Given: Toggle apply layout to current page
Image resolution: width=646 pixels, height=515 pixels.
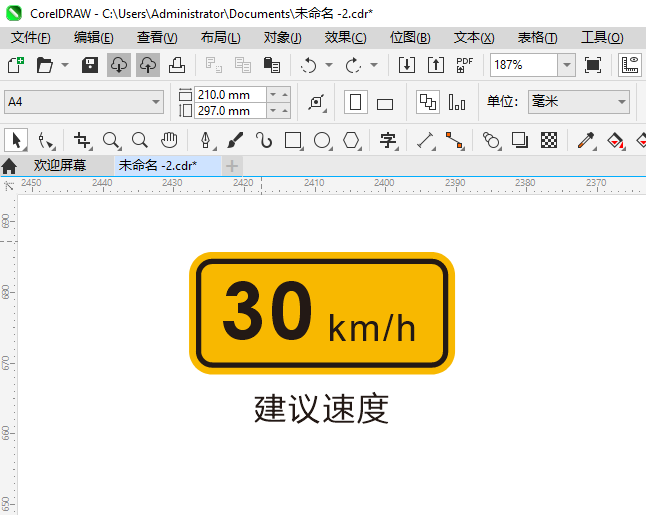Looking at the screenshot, I should click(x=457, y=102).
